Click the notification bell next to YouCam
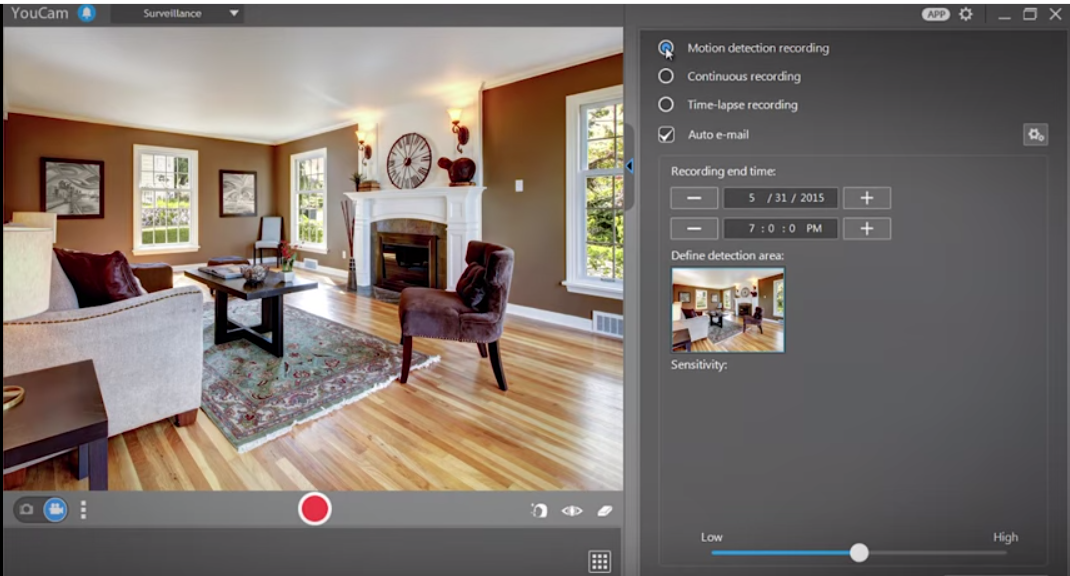The height and width of the screenshot is (576, 1070). pos(87,14)
